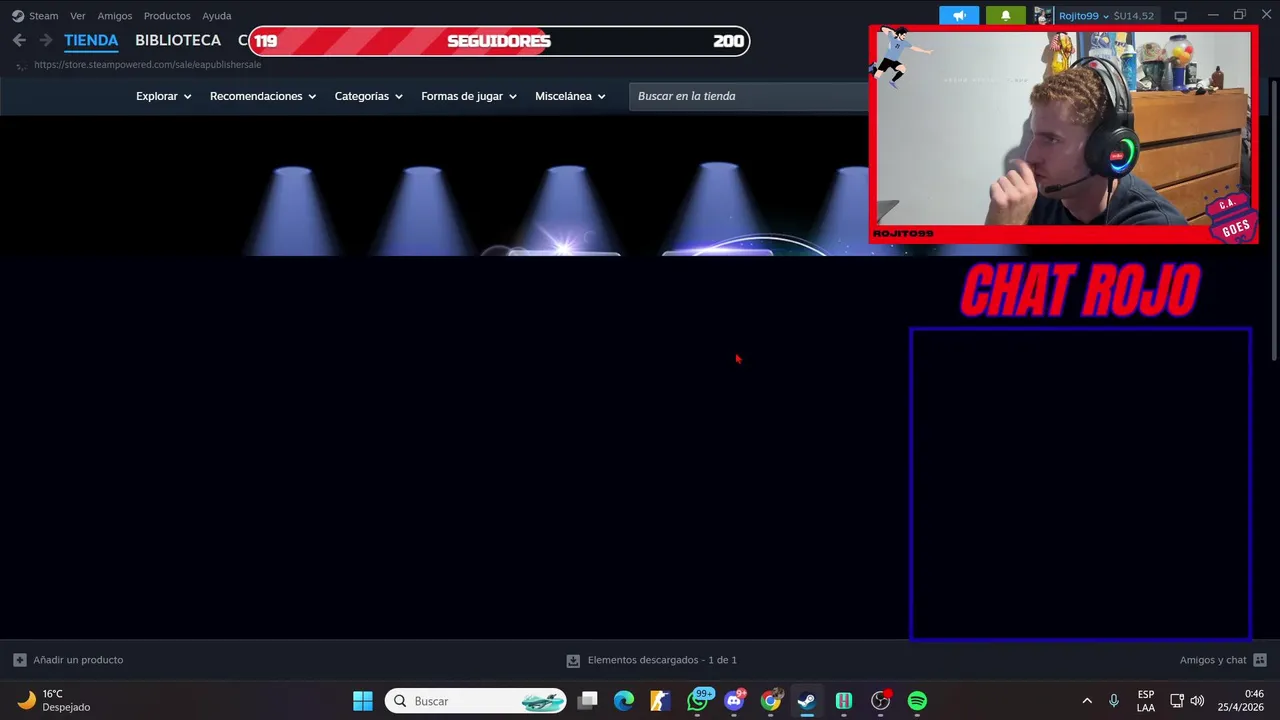Open the weather widget showing 16°C
The image size is (1280, 720).
[55, 701]
